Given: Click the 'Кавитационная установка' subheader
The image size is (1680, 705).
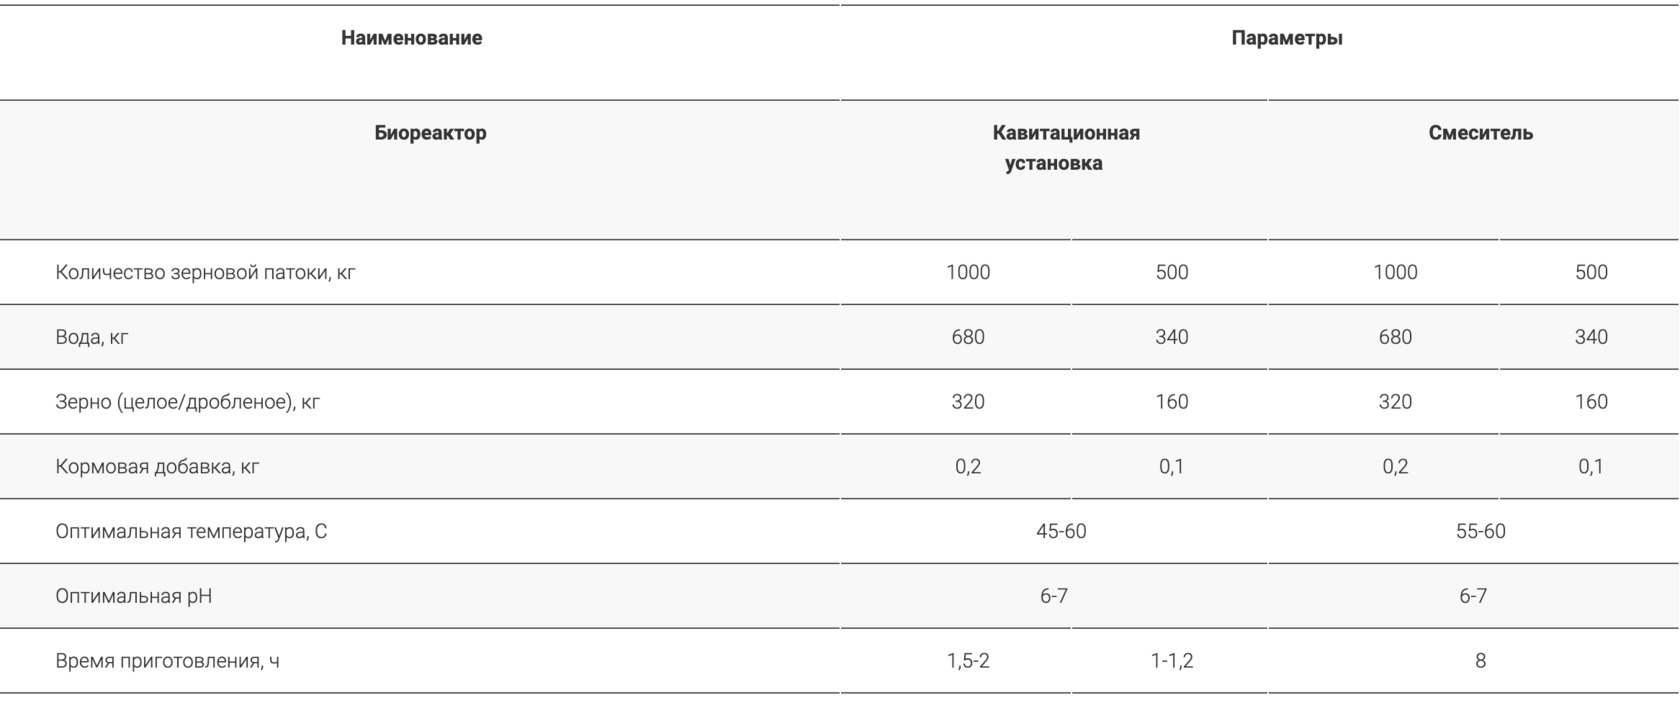Looking at the screenshot, I should [x=1065, y=148].
